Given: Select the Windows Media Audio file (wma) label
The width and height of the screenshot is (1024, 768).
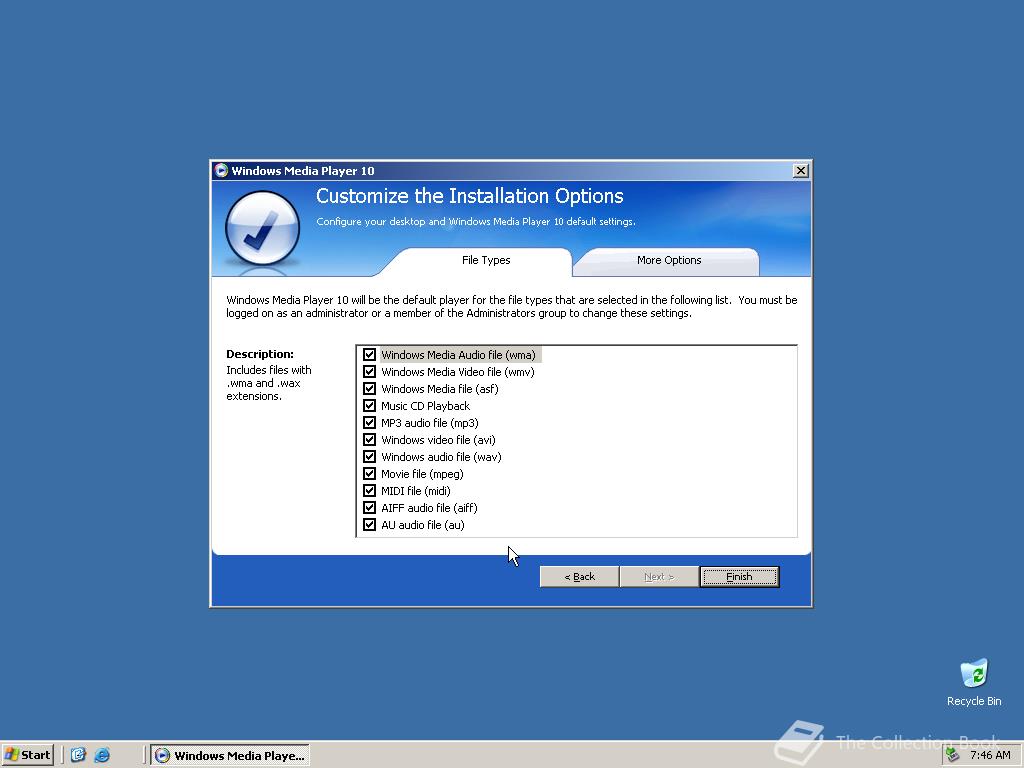Looking at the screenshot, I should (x=458, y=355).
